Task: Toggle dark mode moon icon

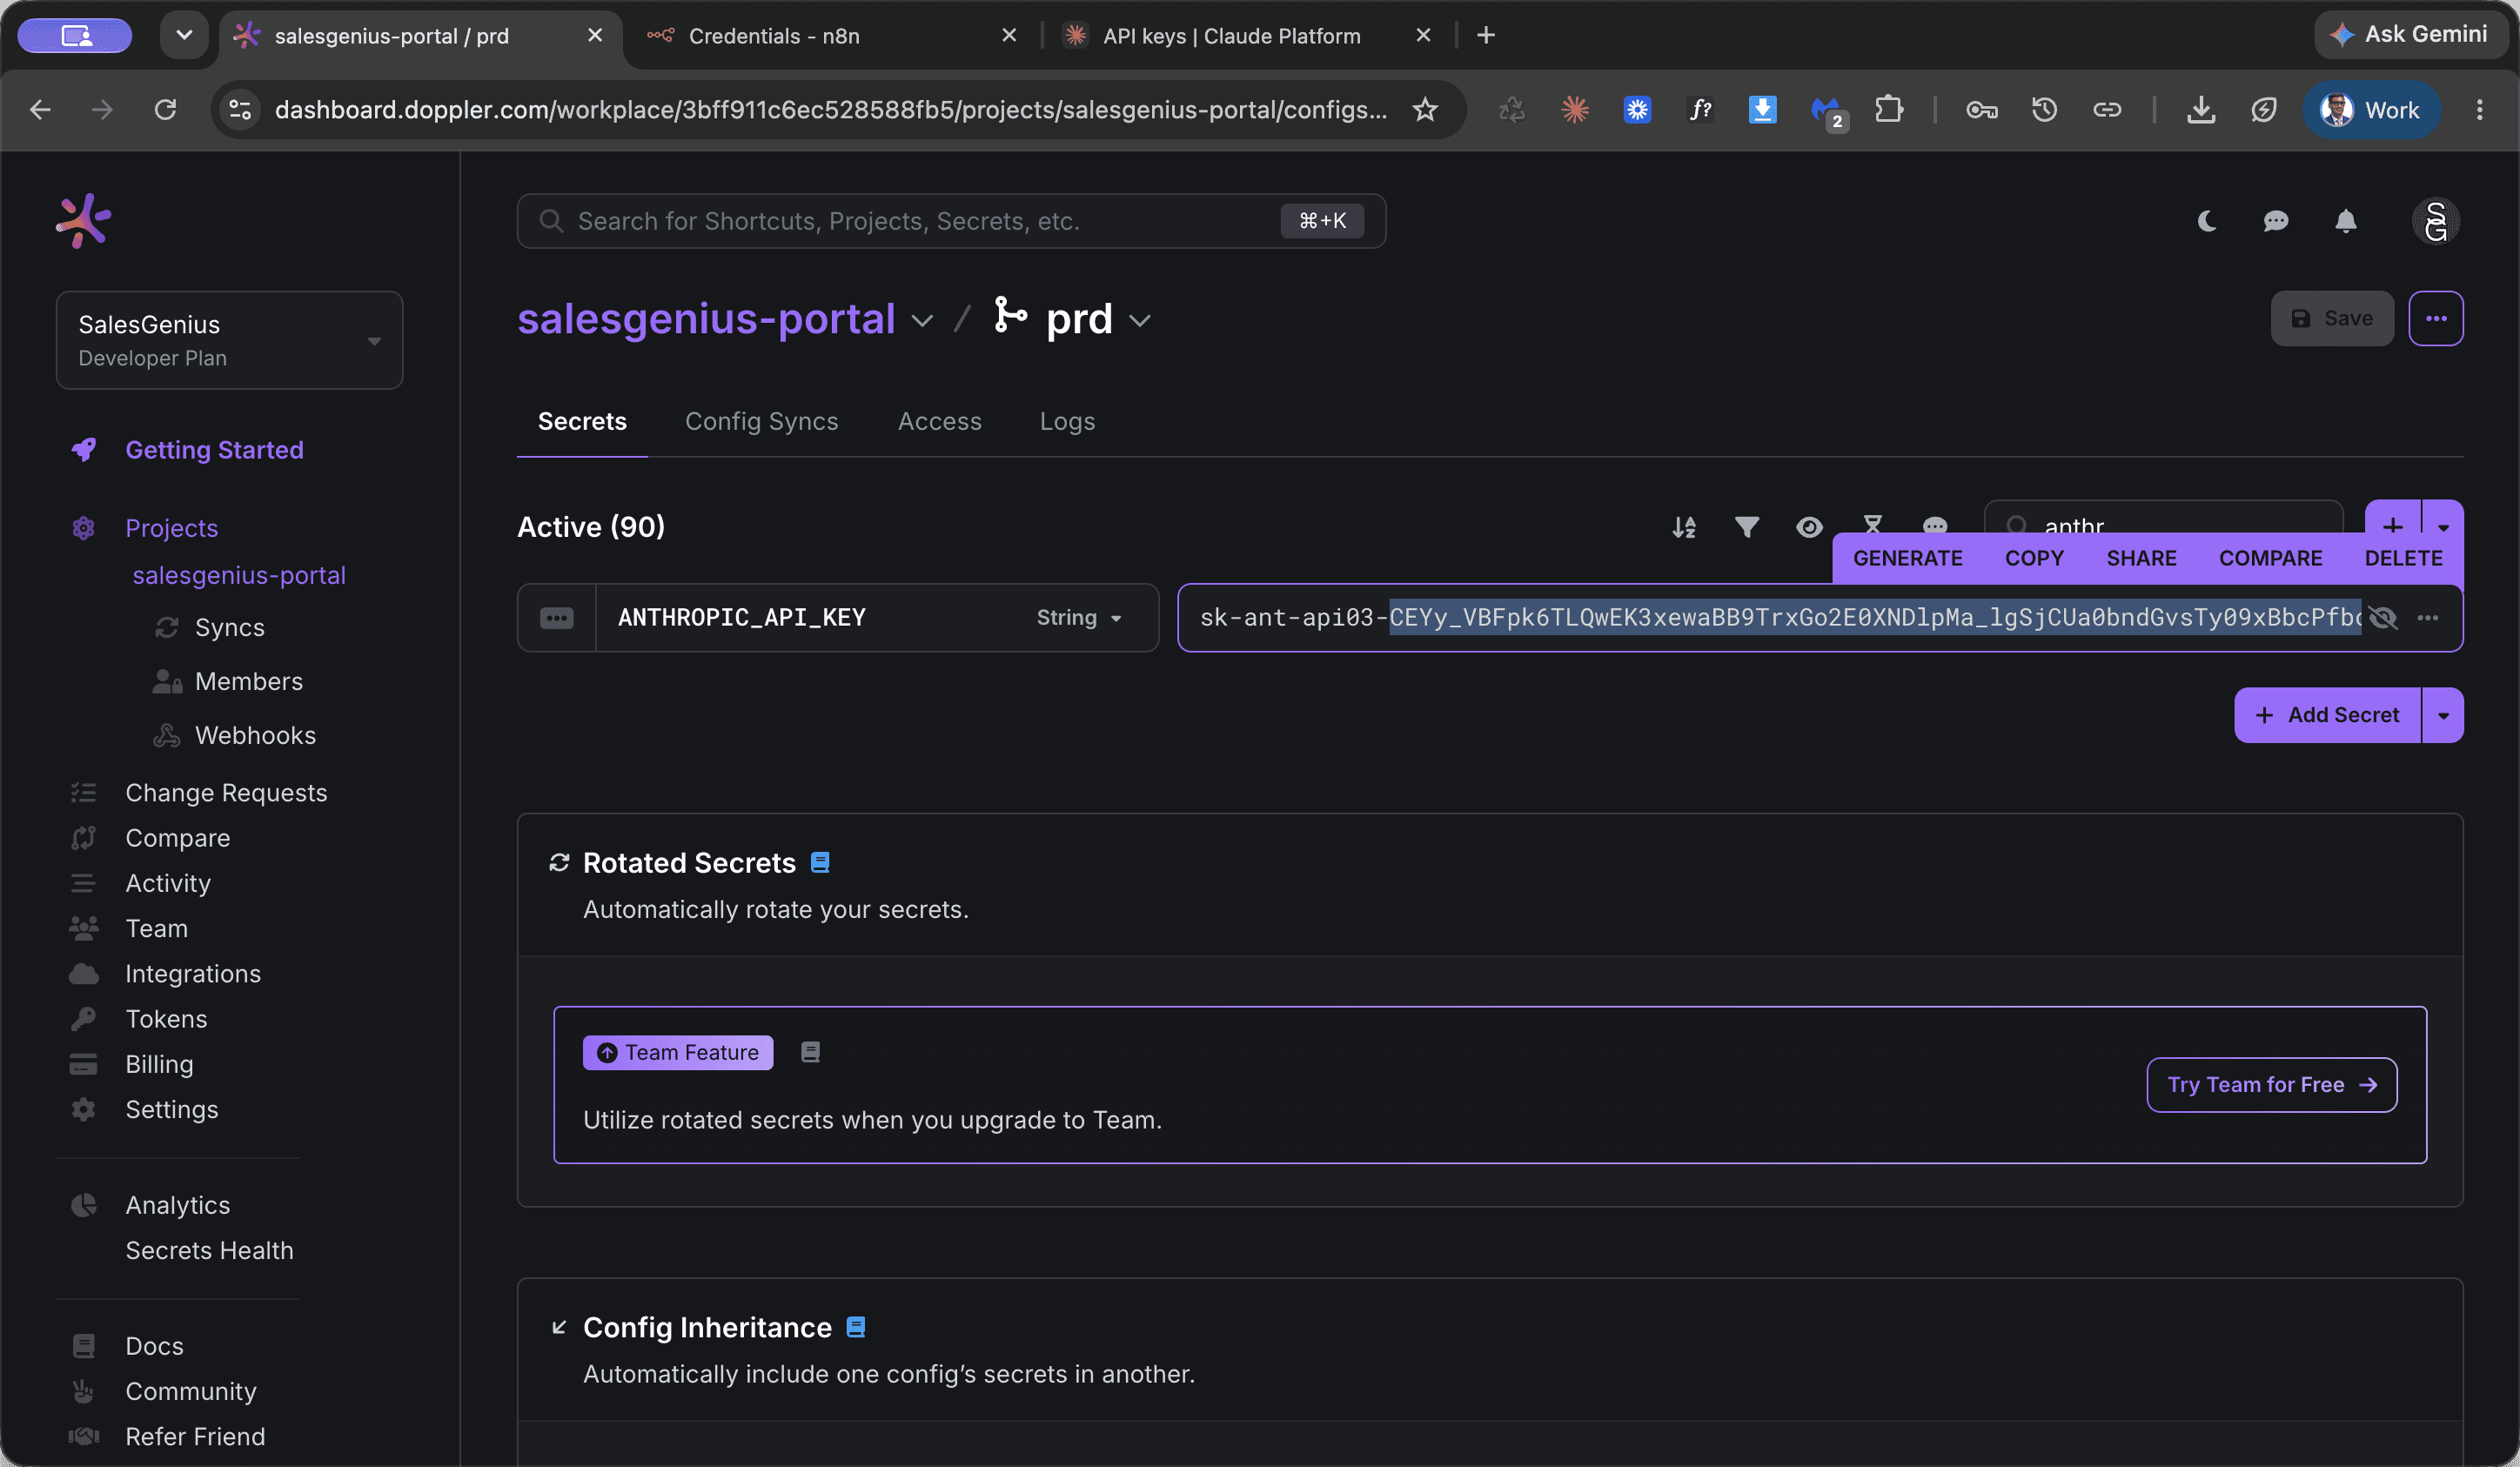Action: [x=2207, y=221]
